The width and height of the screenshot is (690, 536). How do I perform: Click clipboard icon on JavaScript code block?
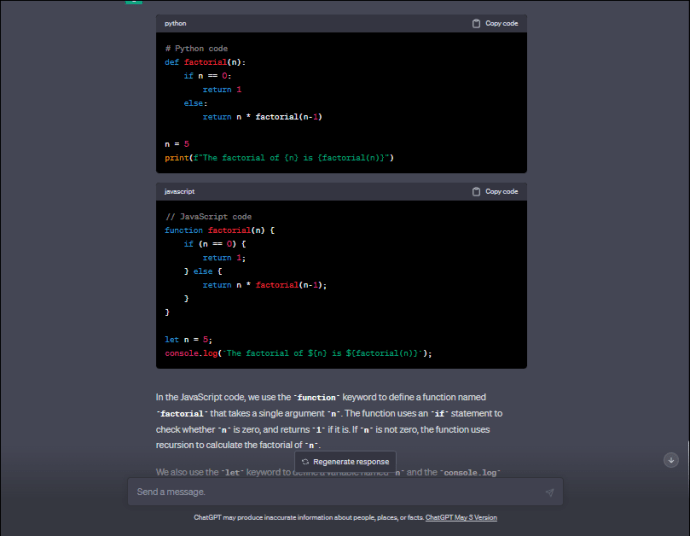[476, 191]
